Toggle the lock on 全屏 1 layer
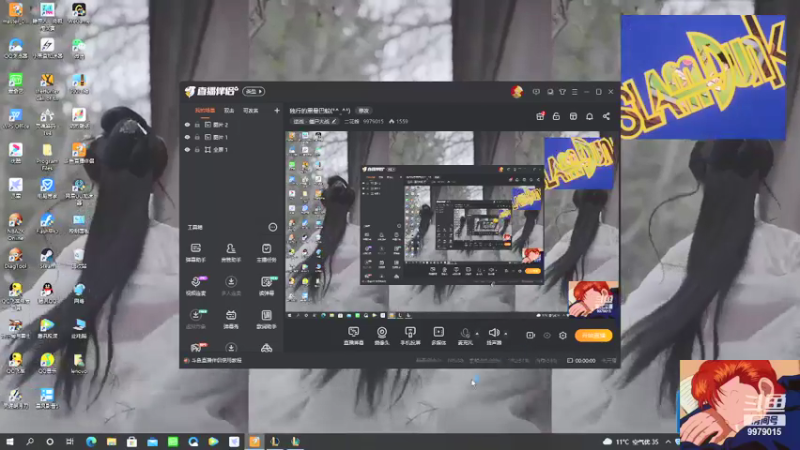This screenshot has height=450, width=800. point(197,149)
